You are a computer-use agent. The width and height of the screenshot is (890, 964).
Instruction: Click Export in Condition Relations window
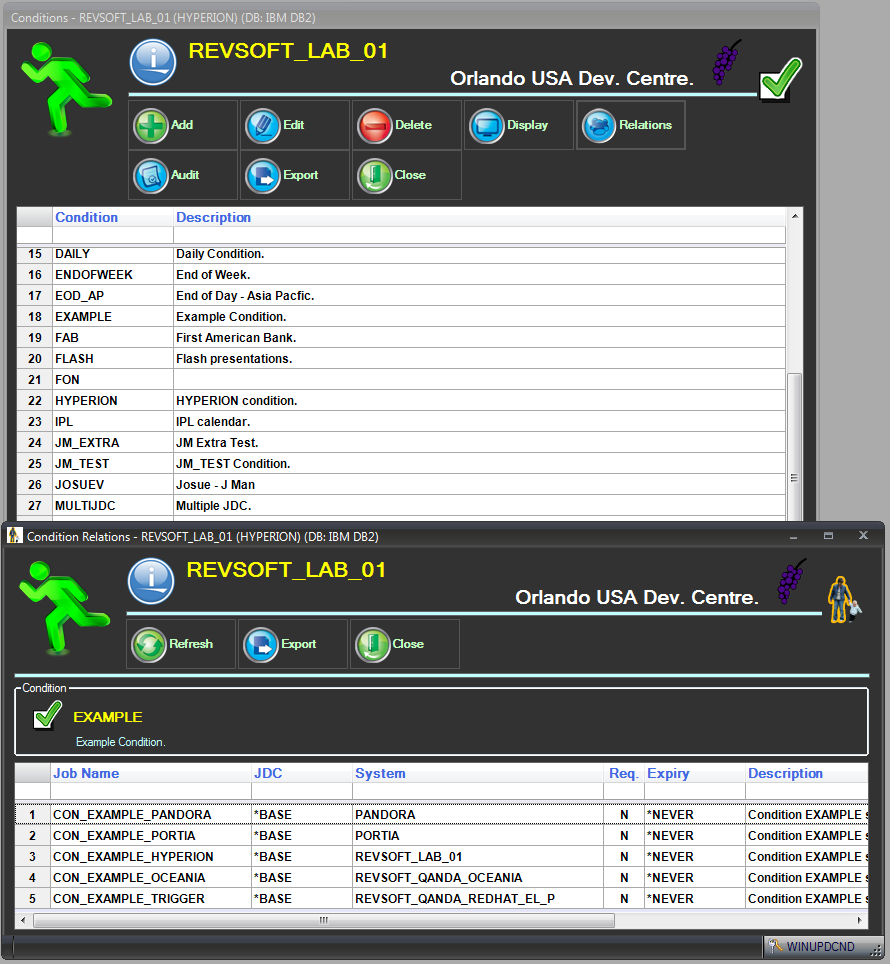[x=292, y=644]
